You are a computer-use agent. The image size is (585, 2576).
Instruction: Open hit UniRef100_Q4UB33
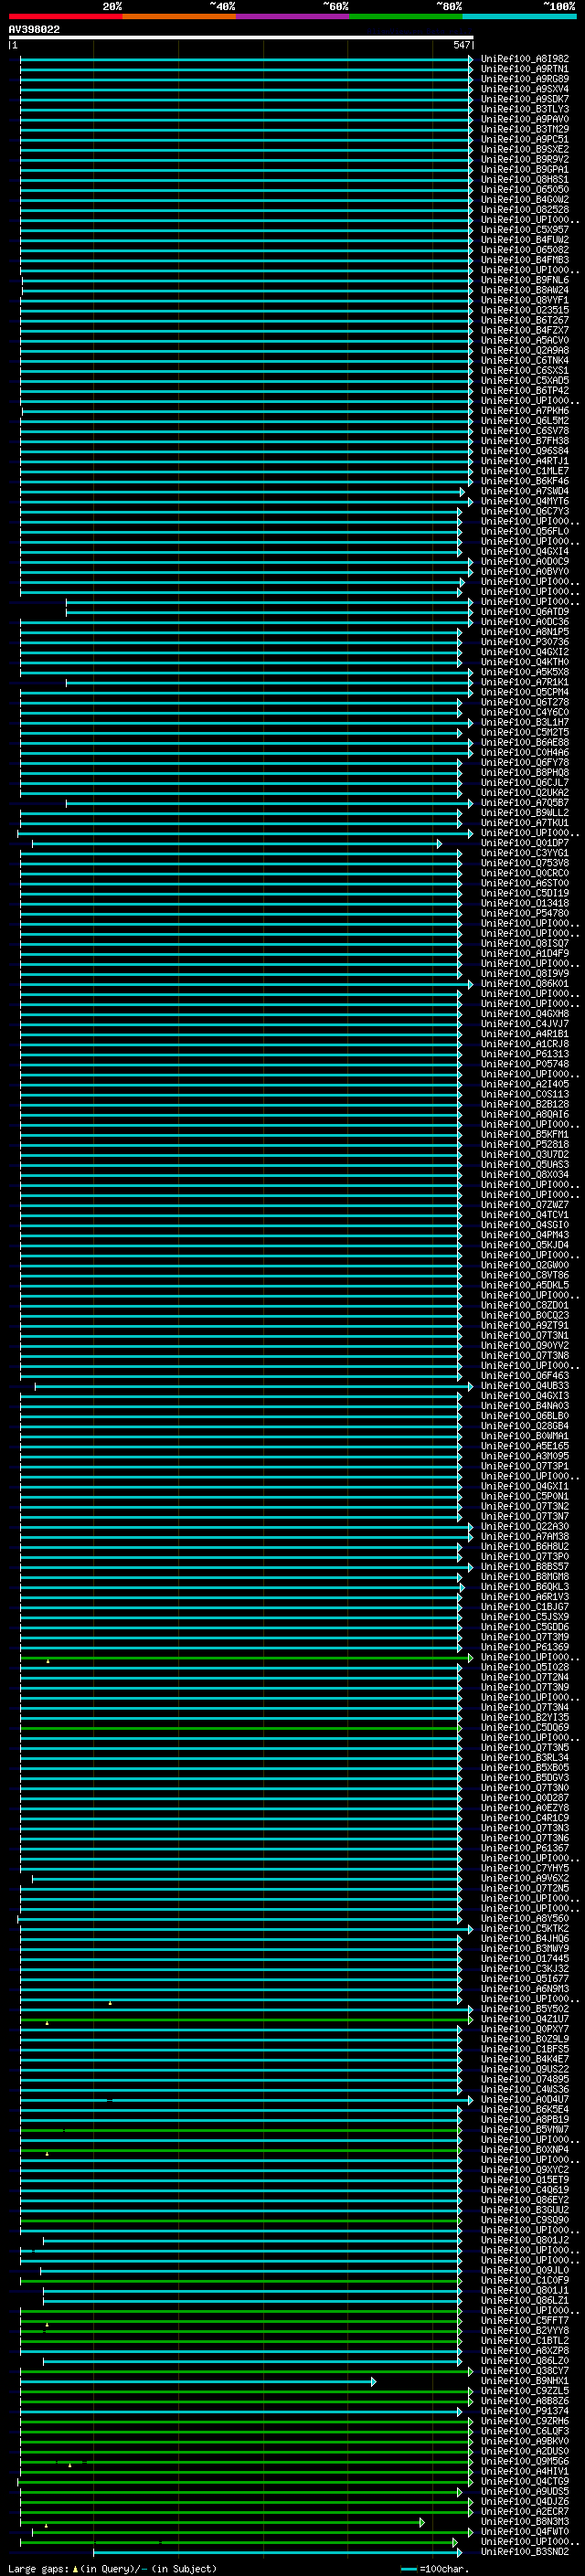[525, 1386]
